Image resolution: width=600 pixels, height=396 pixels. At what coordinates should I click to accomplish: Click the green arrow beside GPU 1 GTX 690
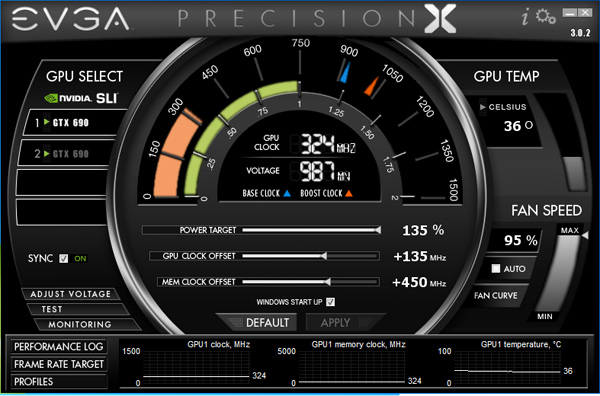coord(47,122)
